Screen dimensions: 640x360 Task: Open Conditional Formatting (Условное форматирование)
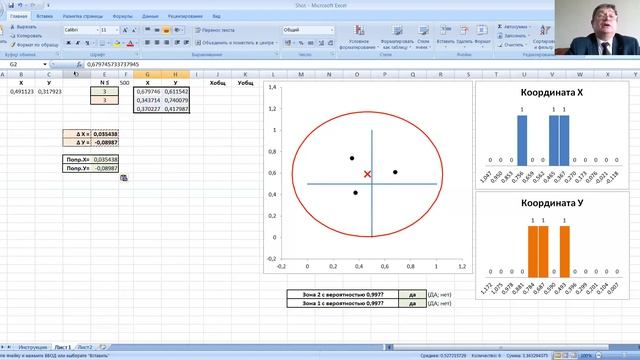click(359, 37)
